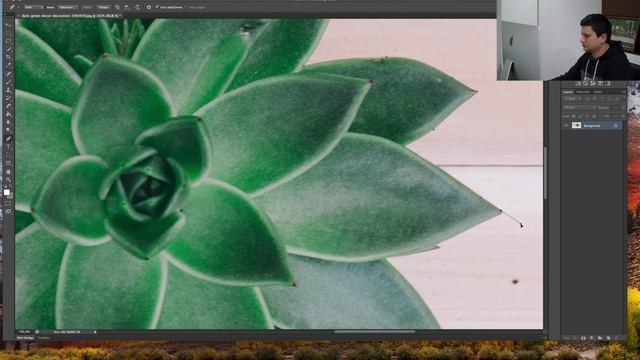This screenshot has height=360, width=640.
Task: Click the Mask button in options bar
Action: click(x=87, y=7)
